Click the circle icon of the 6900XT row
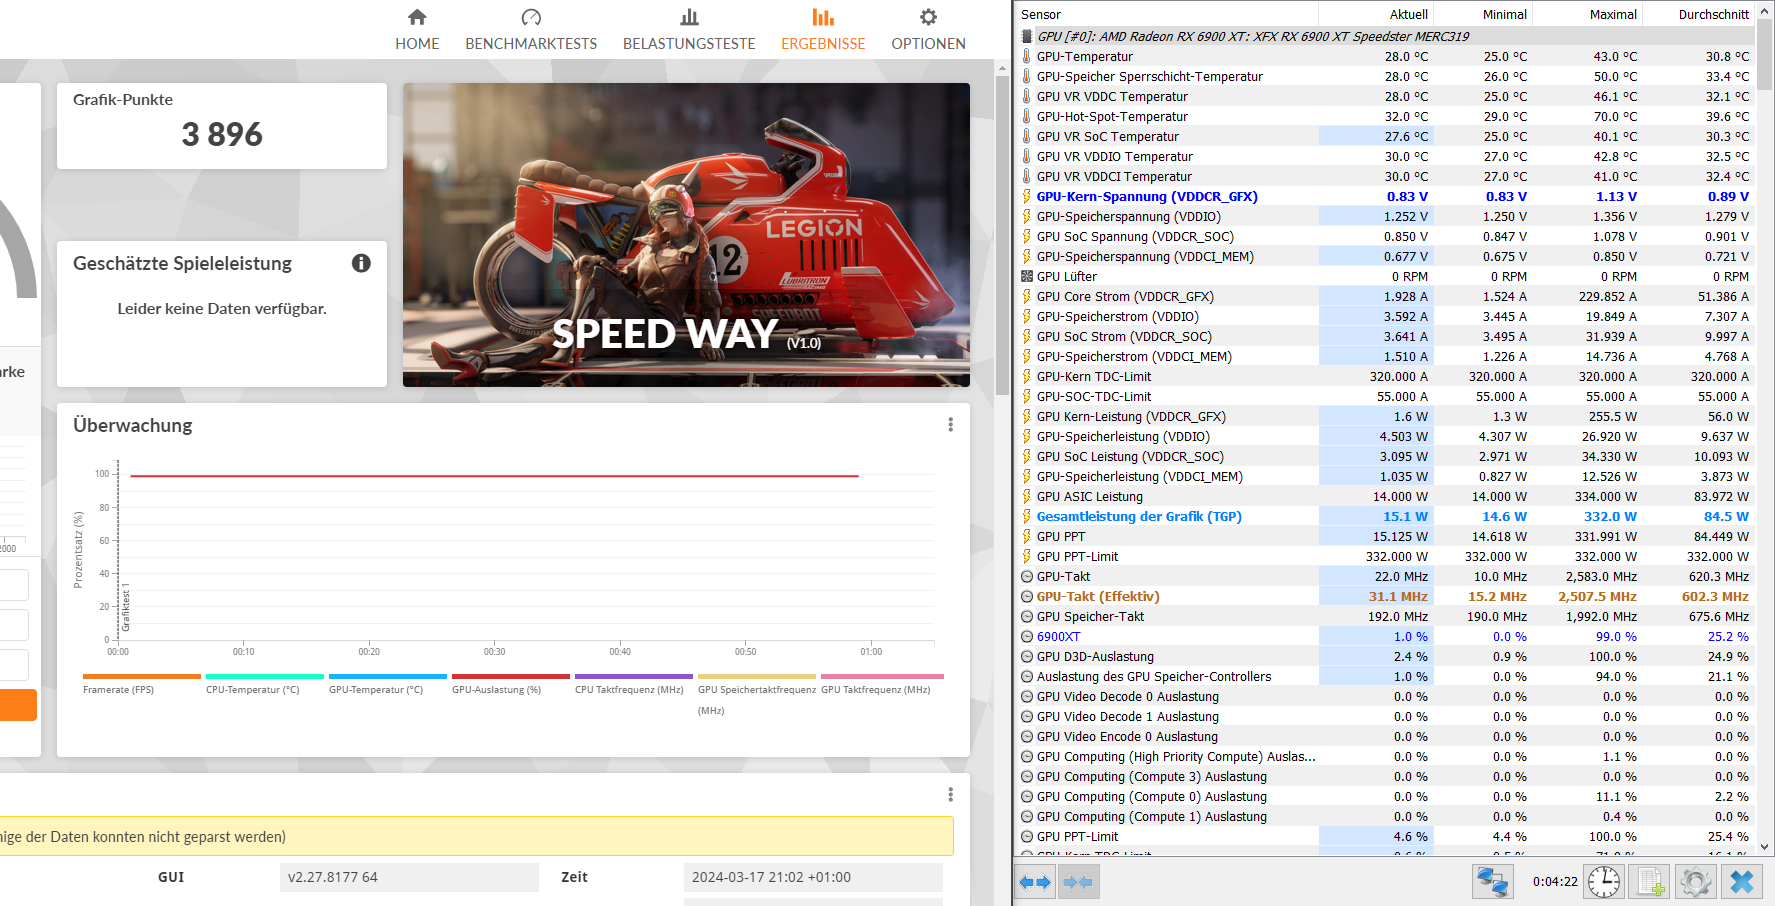 point(1027,636)
